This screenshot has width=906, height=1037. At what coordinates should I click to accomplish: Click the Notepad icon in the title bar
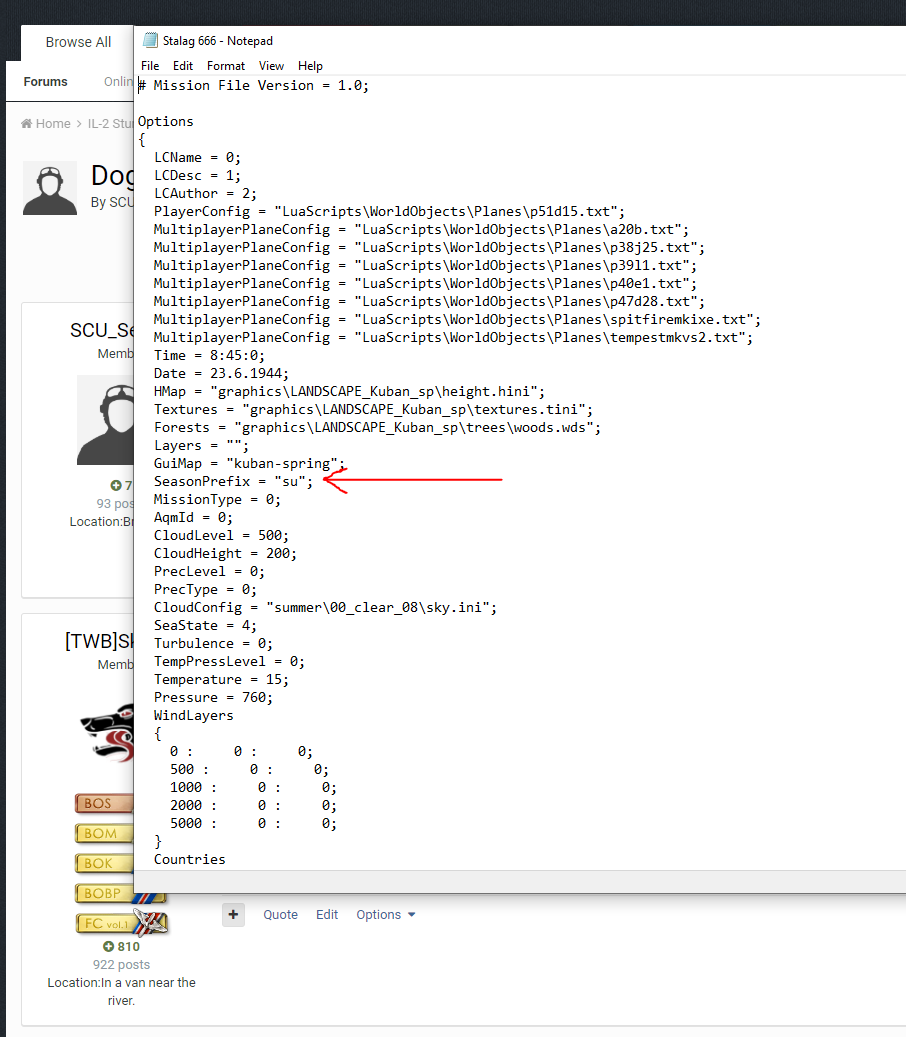click(x=151, y=40)
